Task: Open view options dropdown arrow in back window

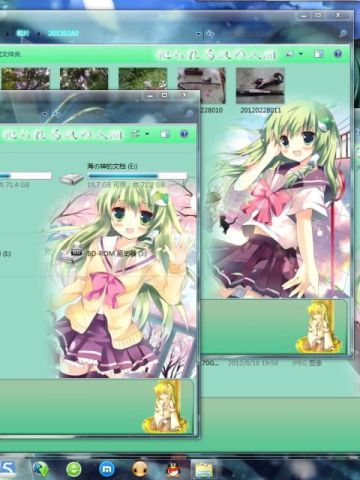Action: pyautogui.click(x=301, y=54)
